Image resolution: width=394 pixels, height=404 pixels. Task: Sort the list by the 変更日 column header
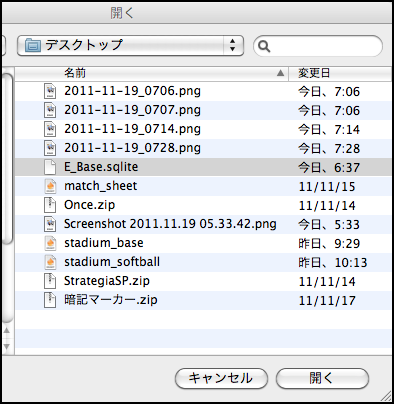click(340, 73)
